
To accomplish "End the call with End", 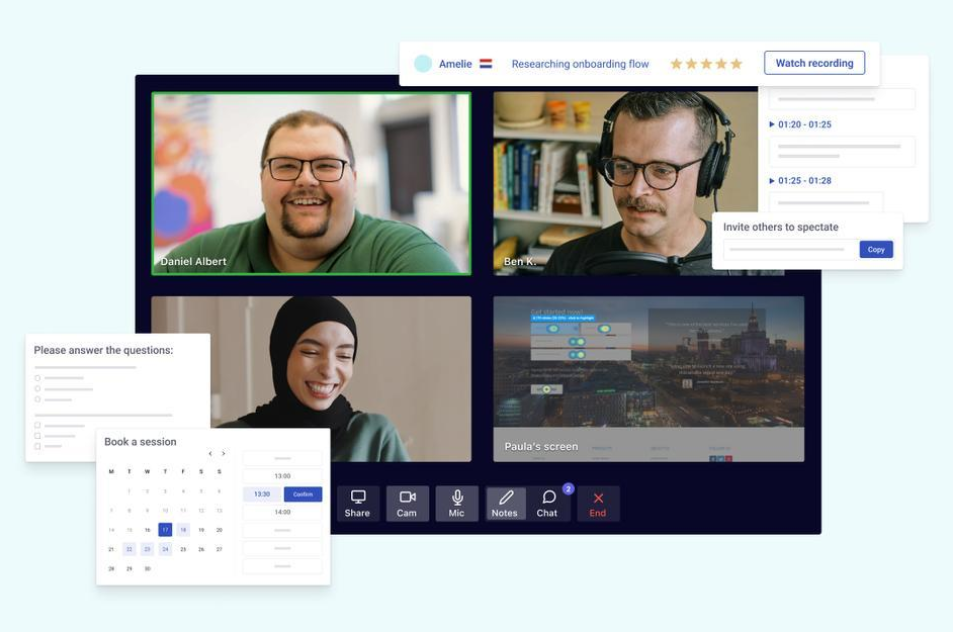I will (598, 503).
